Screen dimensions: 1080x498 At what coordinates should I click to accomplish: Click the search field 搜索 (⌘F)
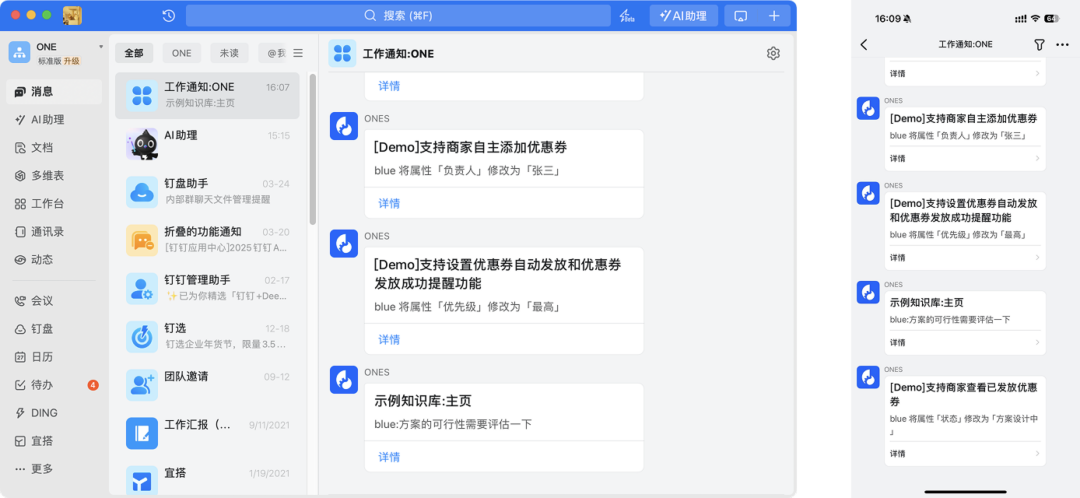tap(398, 15)
